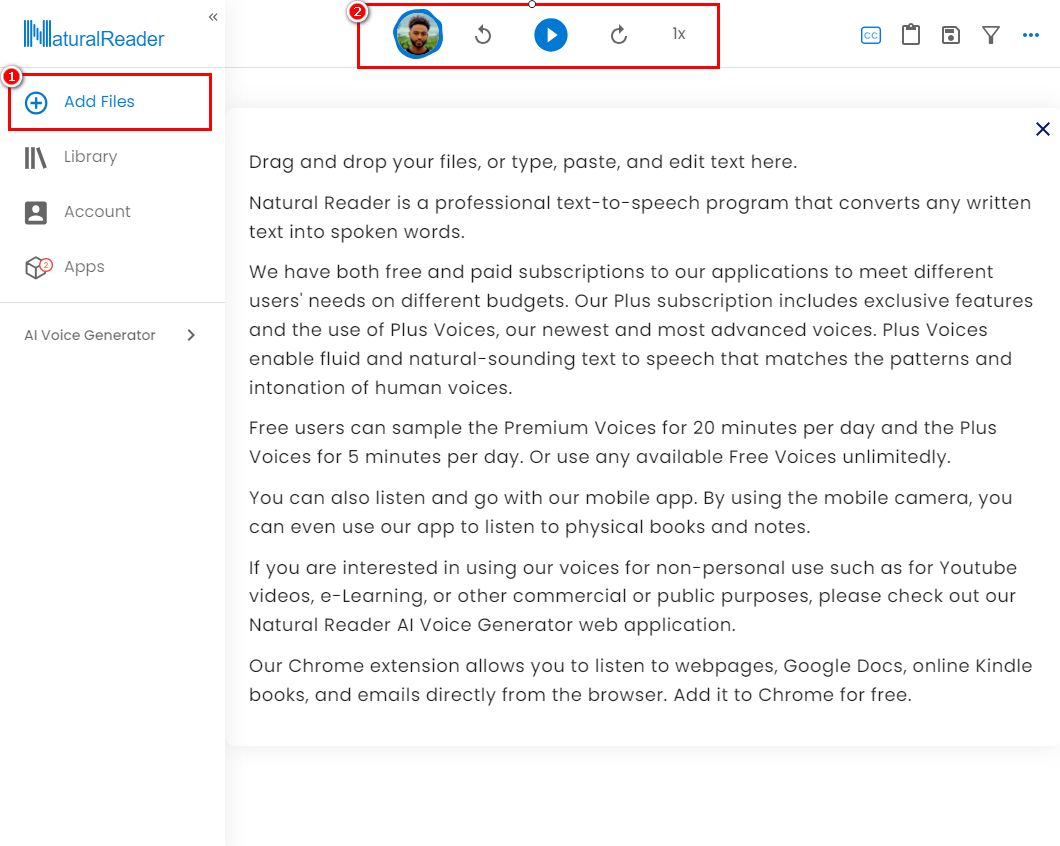Screen dimensions: 1060x846
Task: Open the NaturalReader logo home
Action: click(x=94, y=34)
